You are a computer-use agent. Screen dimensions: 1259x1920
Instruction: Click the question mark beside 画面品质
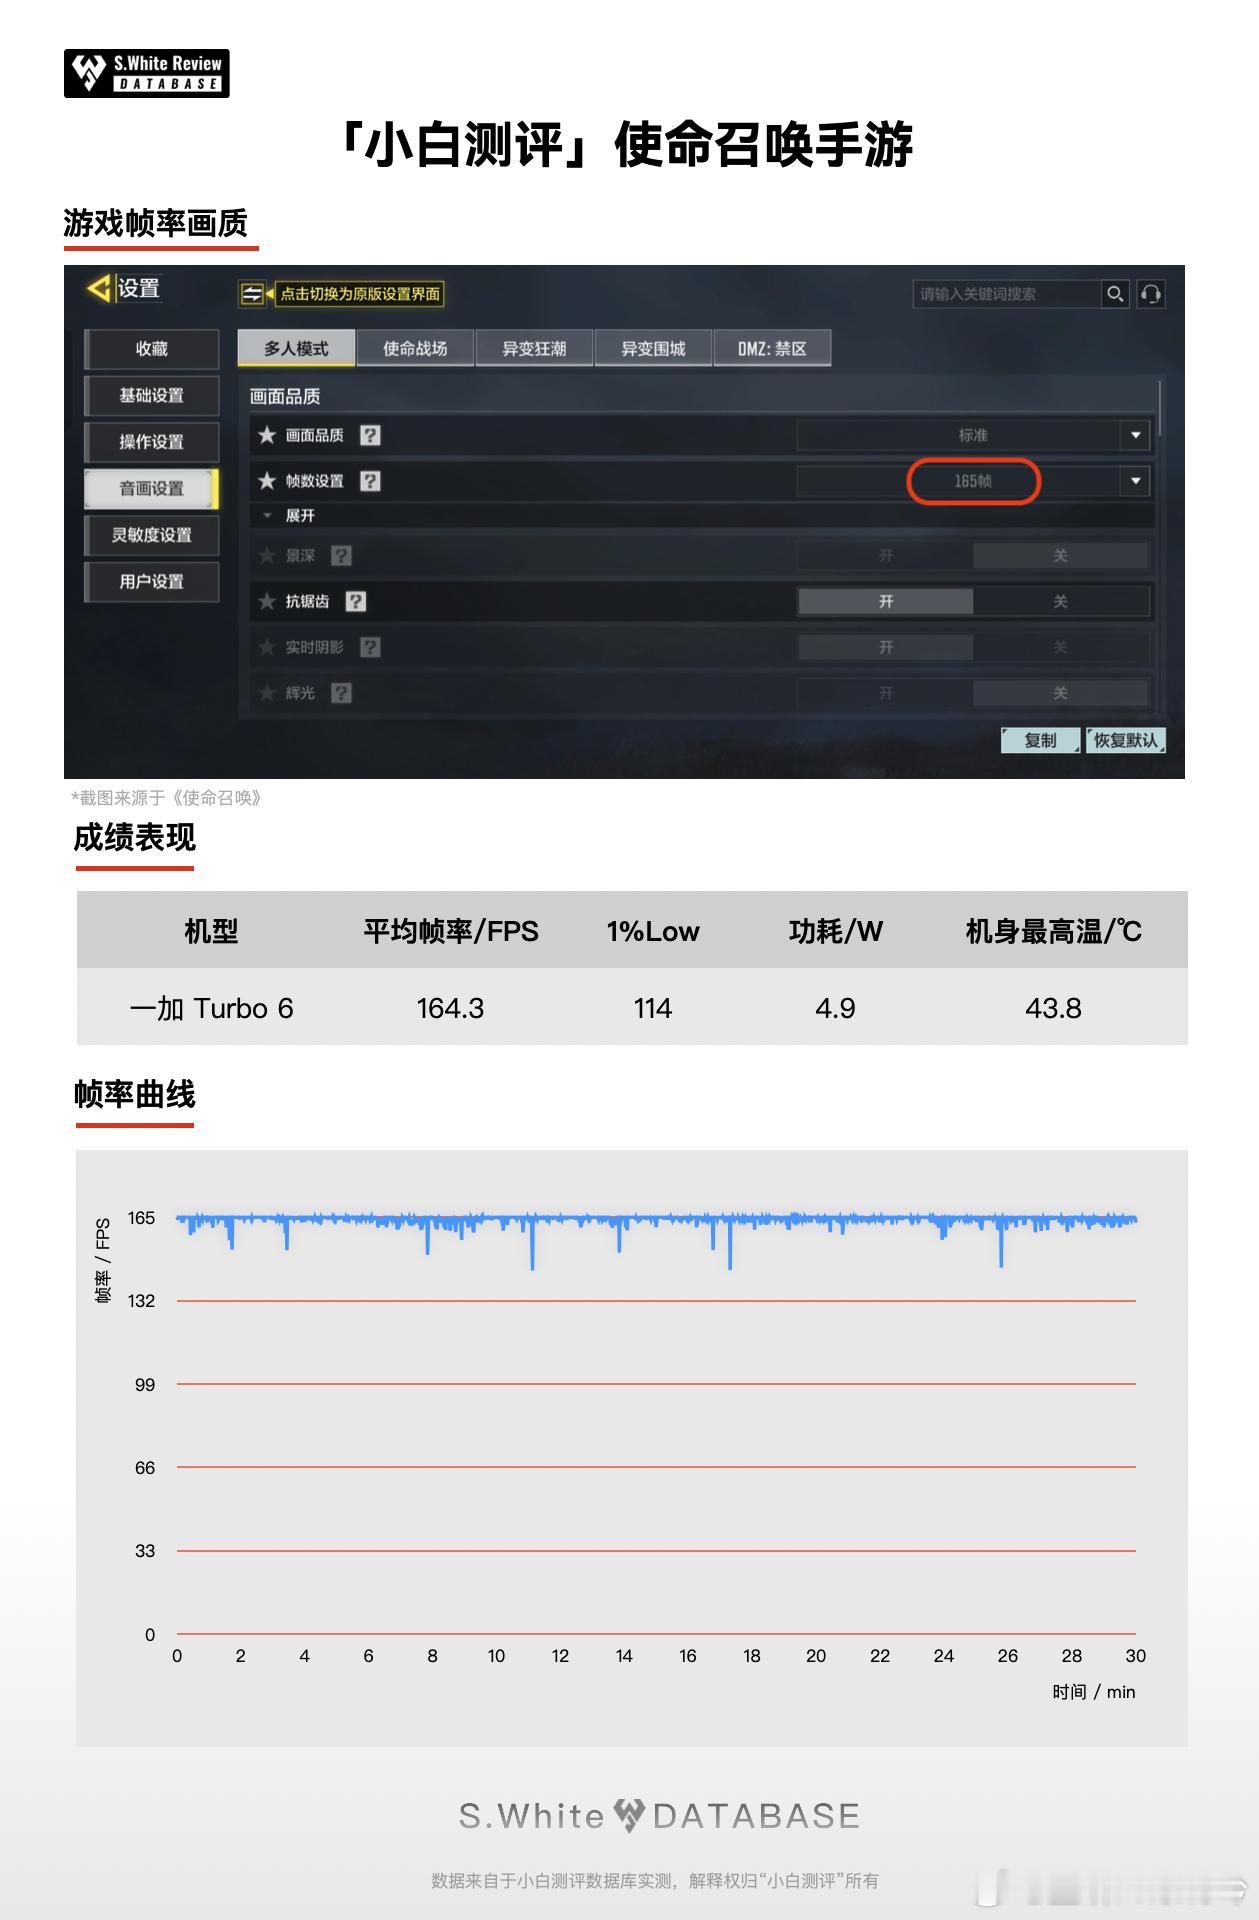370,435
